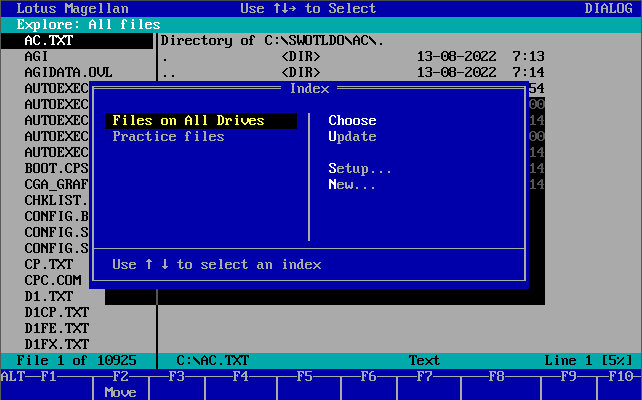Click the C:\AC.TXT path in status bar
This screenshot has height=400, width=642.
212,360
